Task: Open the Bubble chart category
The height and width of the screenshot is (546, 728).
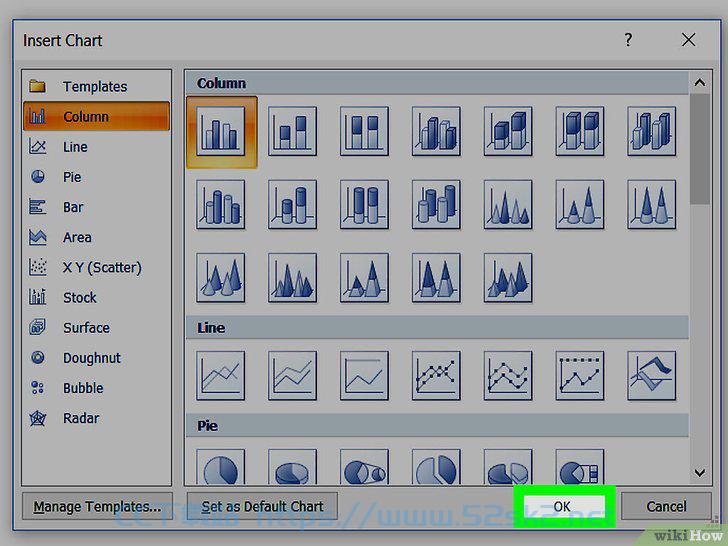Action: (x=97, y=388)
